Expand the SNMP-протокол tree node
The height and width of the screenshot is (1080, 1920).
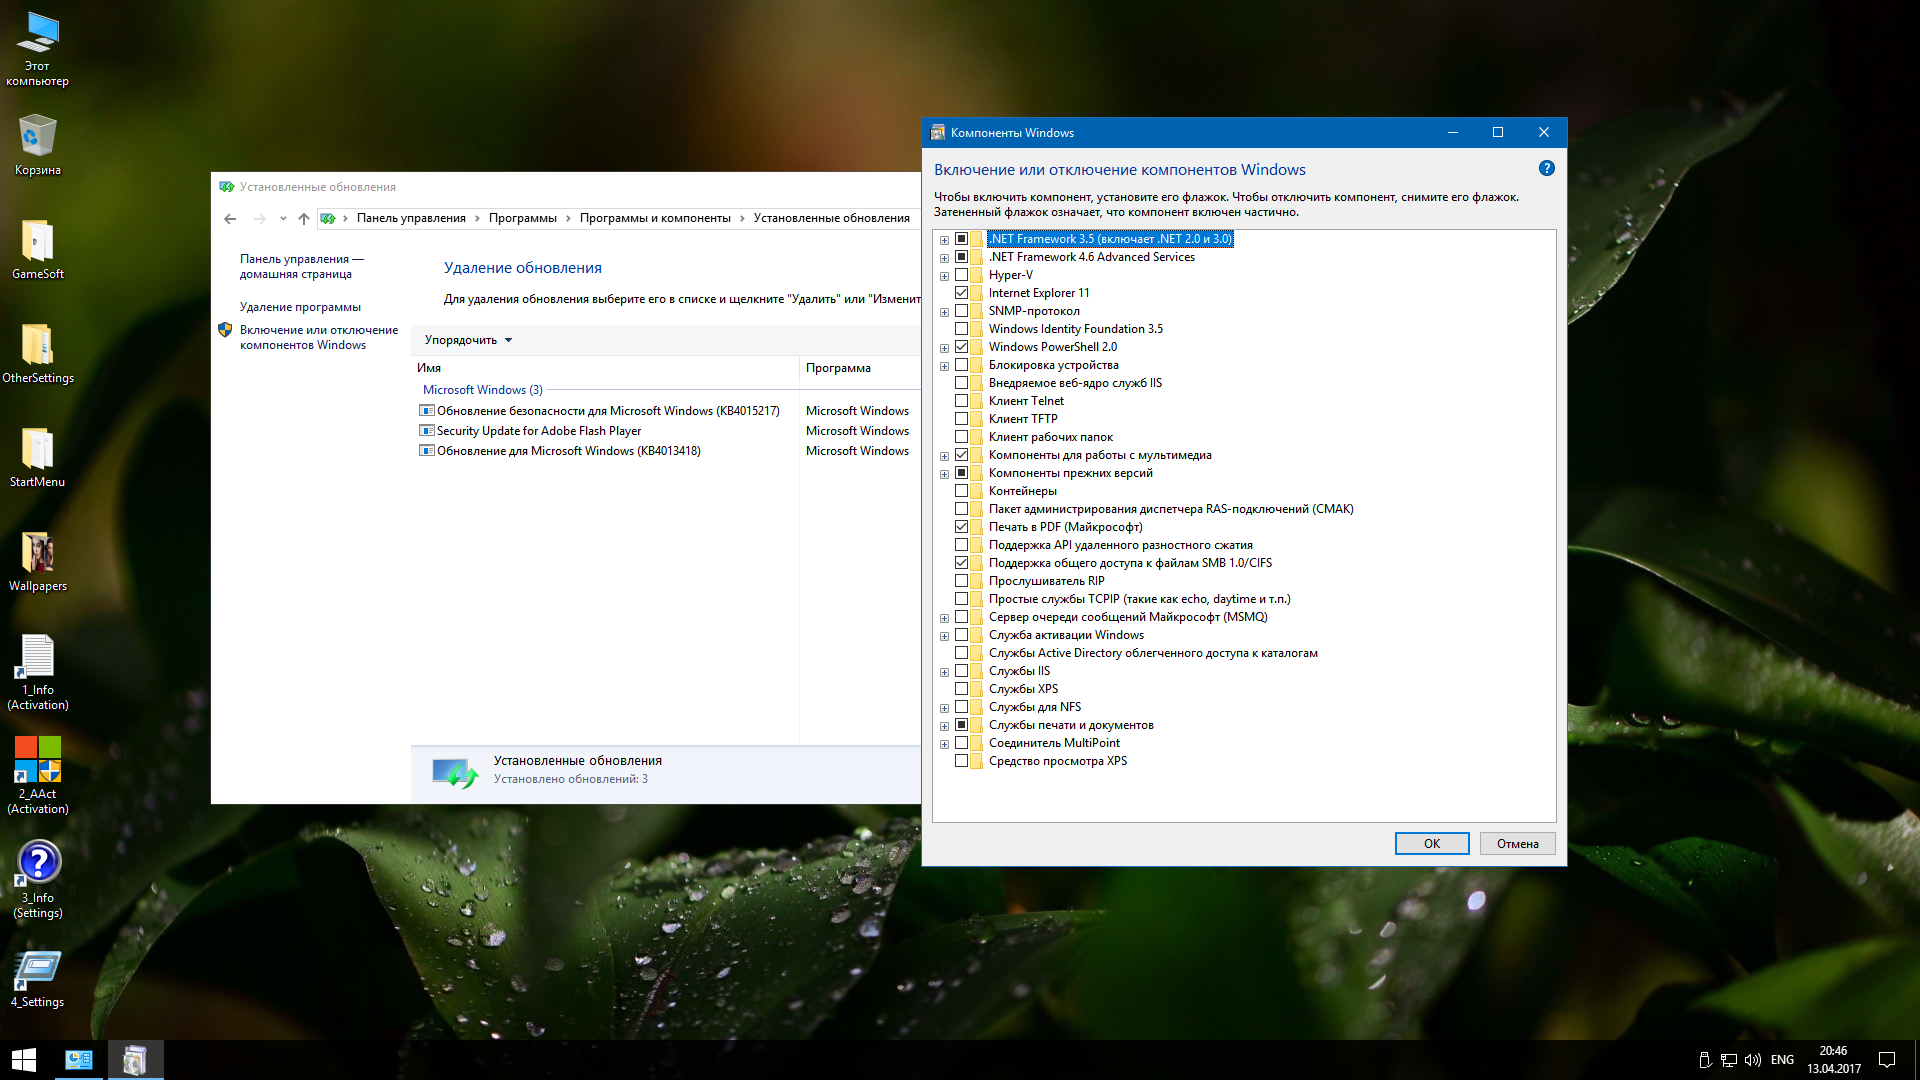pyautogui.click(x=944, y=312)
